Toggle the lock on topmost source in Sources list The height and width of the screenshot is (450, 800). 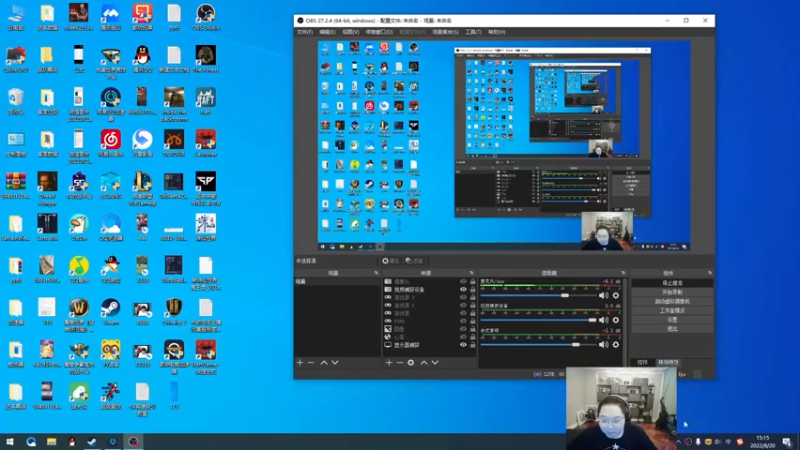[472, 282]
